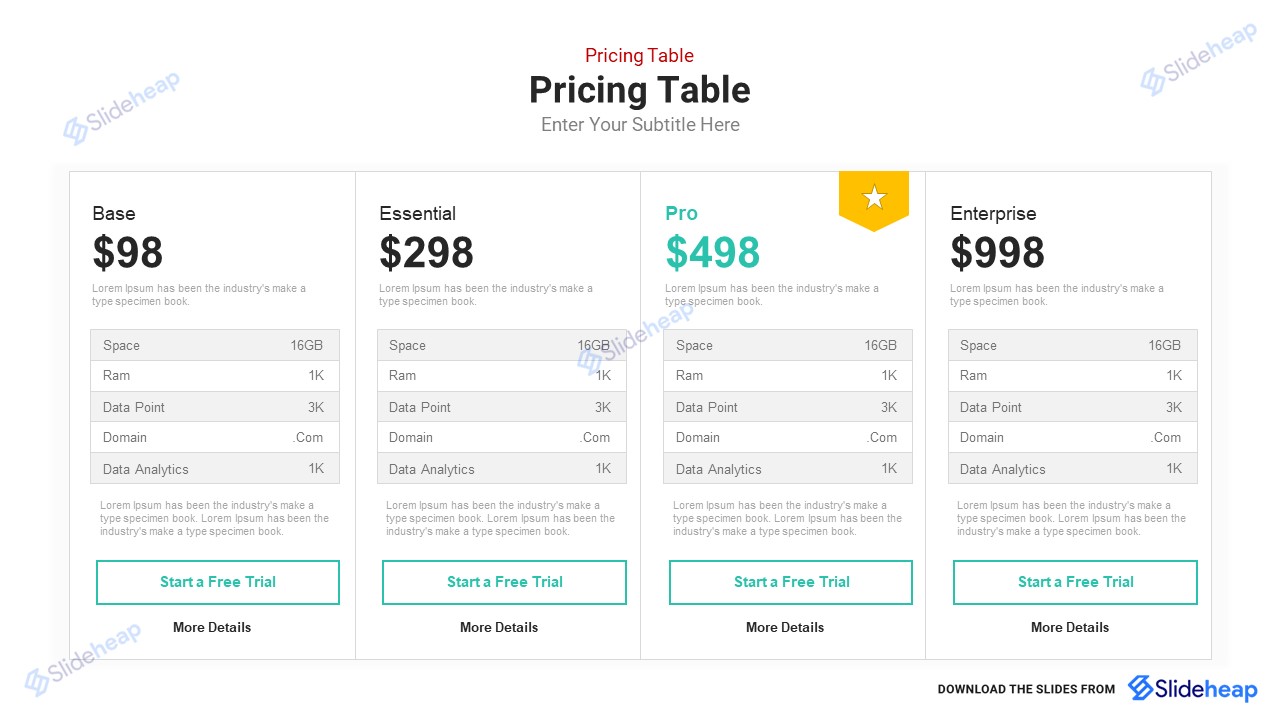Select the red Pricing Table label
1280x720 pixels.
pos(639,56)
